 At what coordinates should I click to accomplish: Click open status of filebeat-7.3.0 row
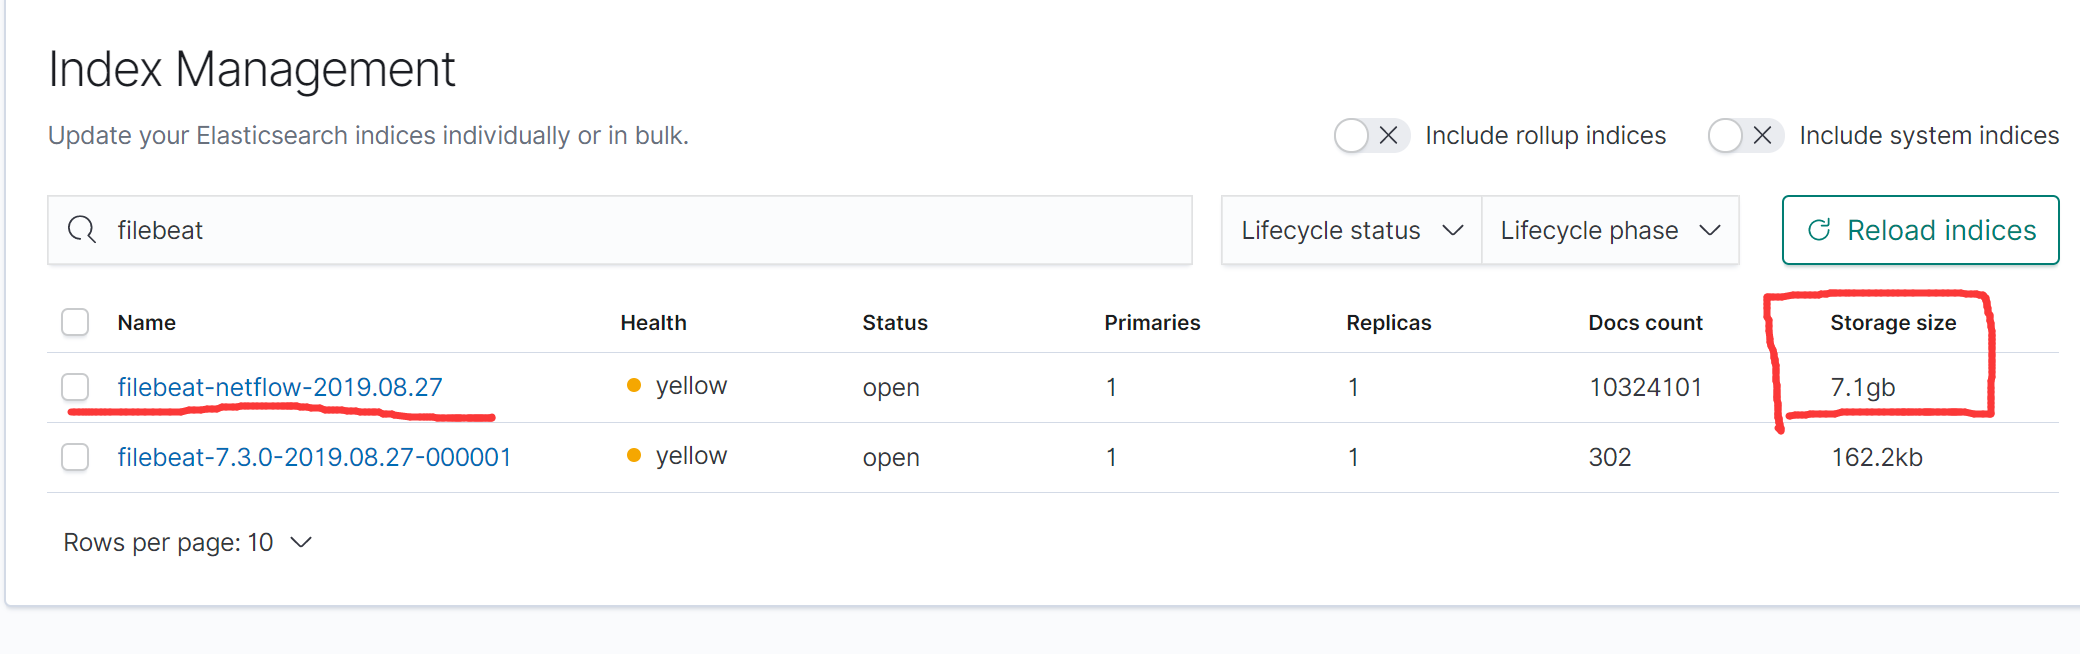pos(891,458)
